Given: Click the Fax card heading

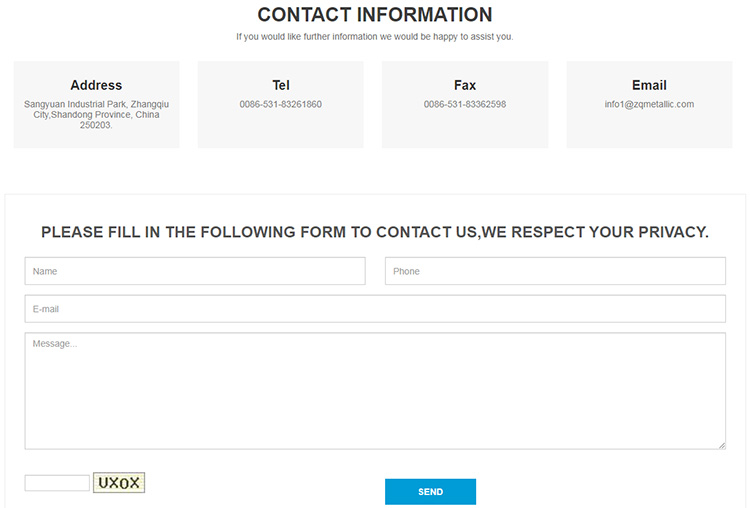Looking at the screenshot, I should 465,85.
